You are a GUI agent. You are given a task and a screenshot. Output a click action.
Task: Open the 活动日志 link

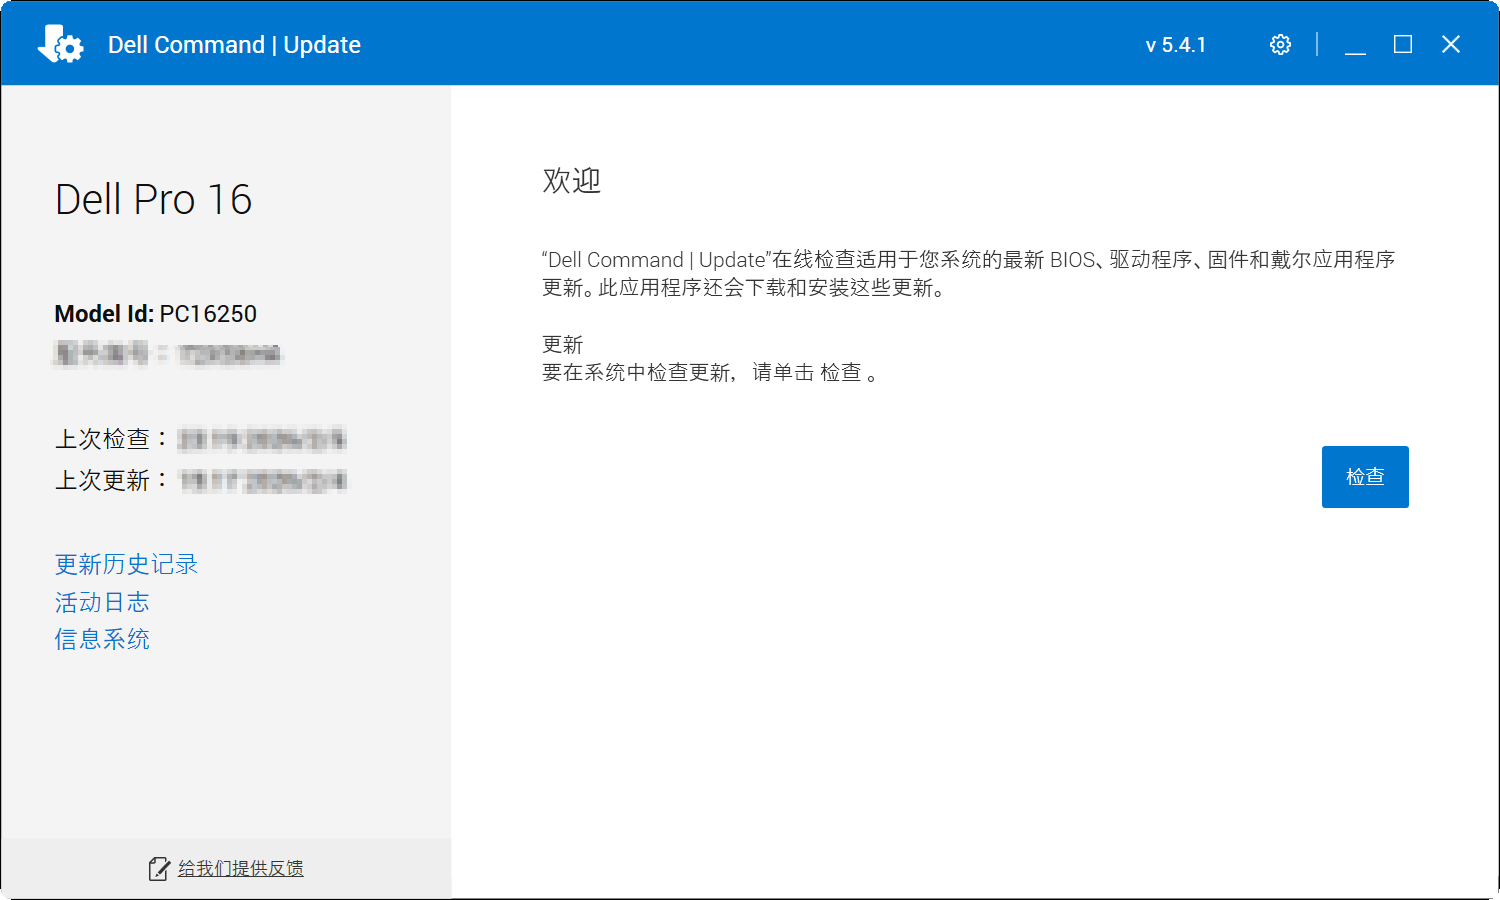101,602
